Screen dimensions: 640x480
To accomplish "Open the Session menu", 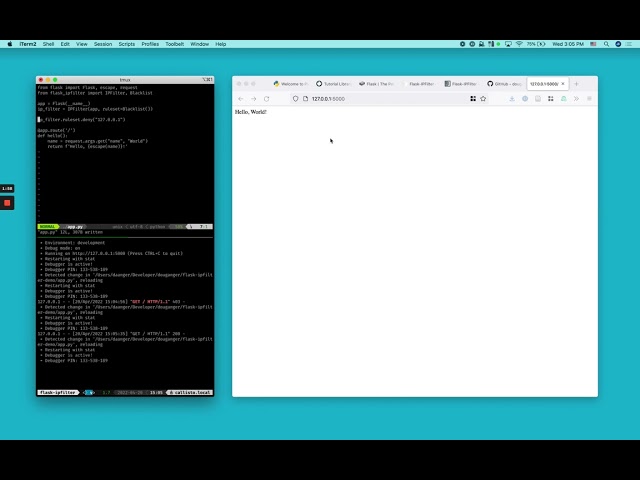I will [x=103, y=44].
